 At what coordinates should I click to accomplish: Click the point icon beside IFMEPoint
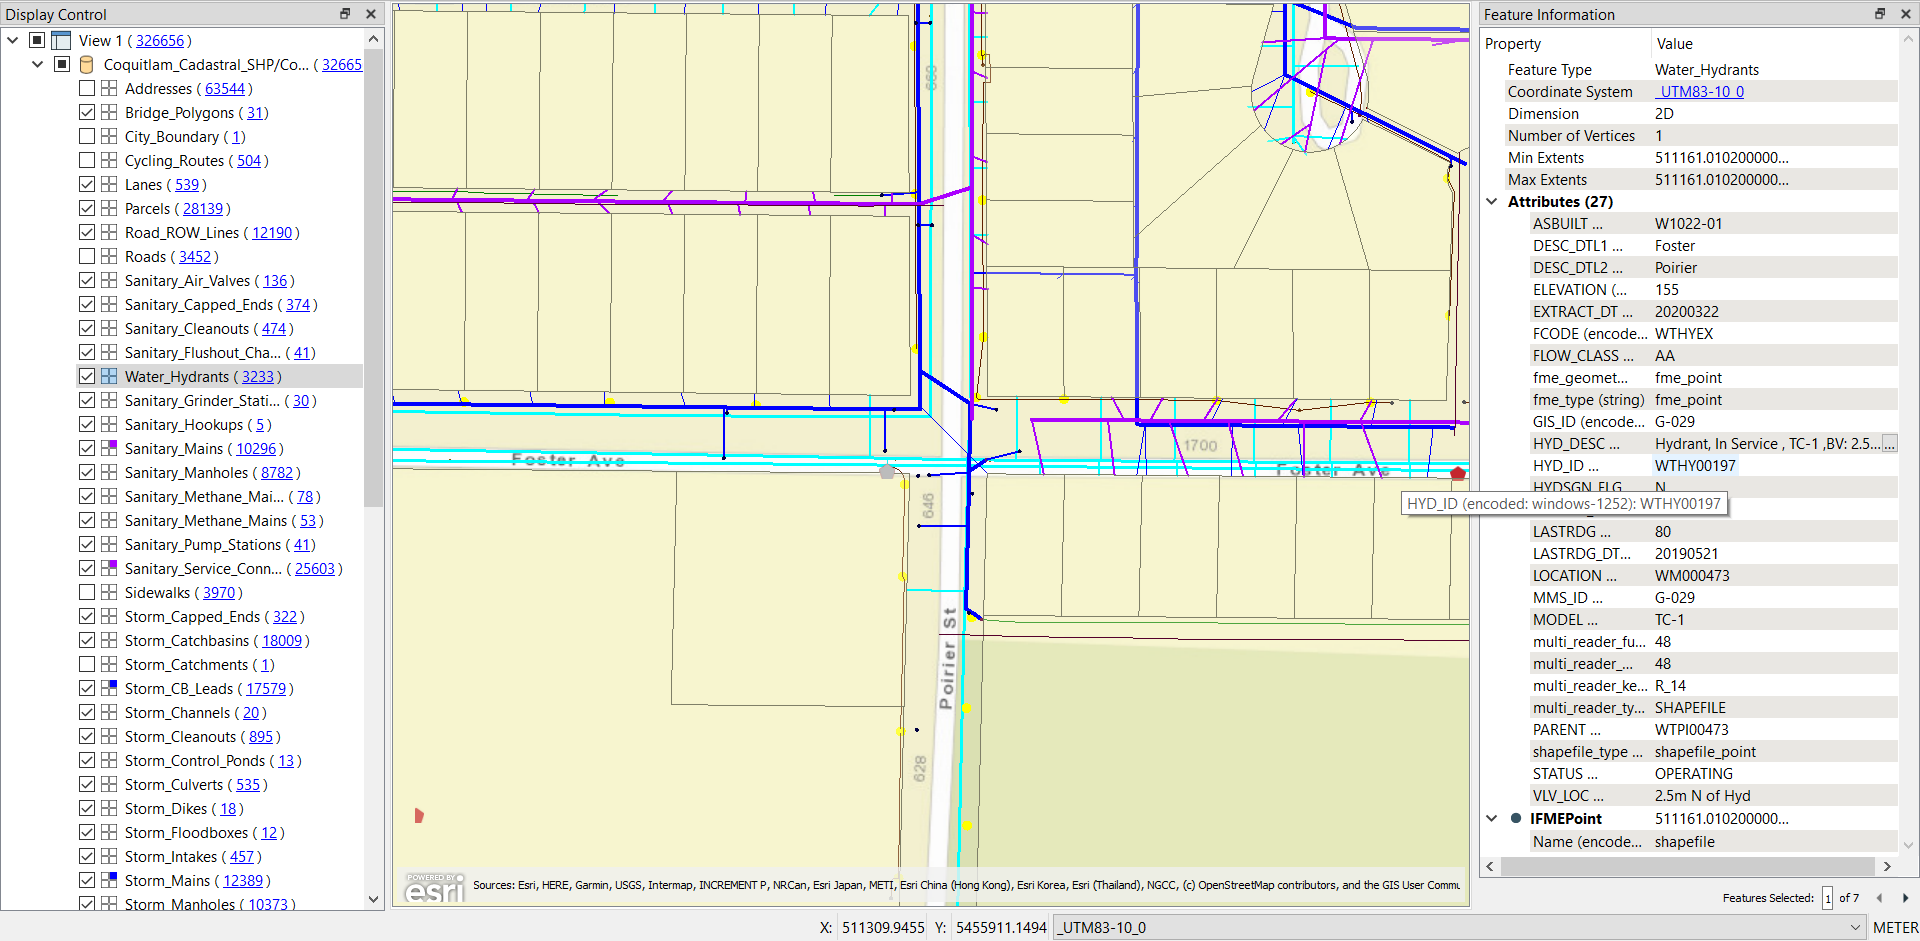[x=1516, y=818]
